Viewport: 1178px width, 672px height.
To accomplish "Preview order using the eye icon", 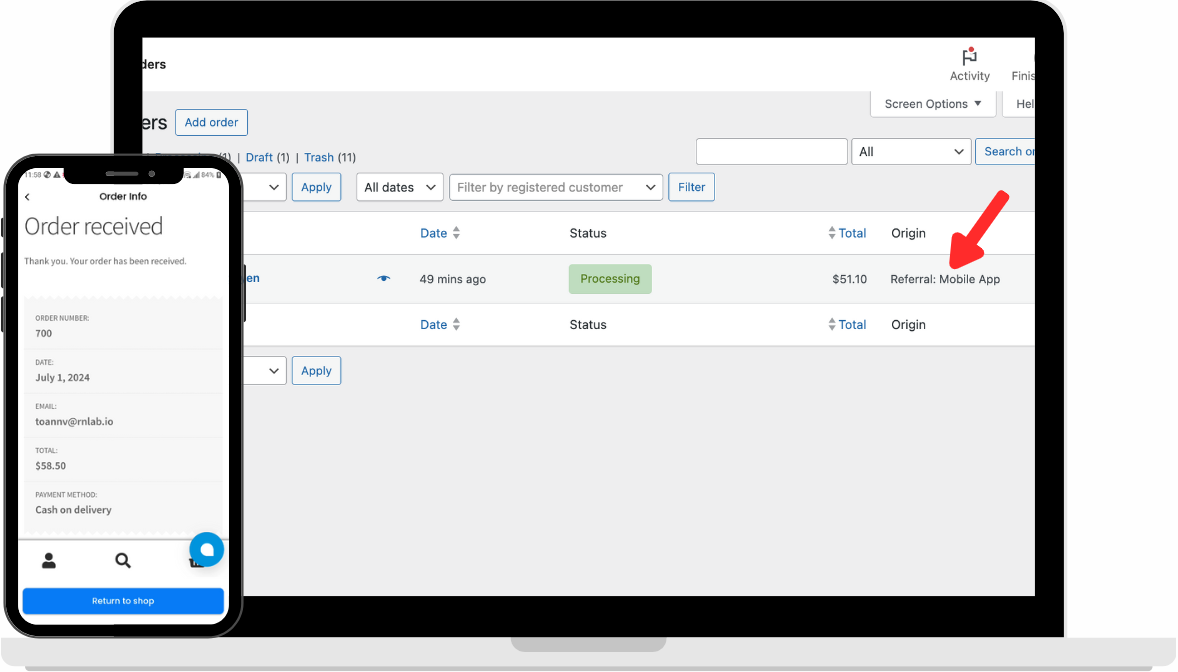I will pos(384,279).
